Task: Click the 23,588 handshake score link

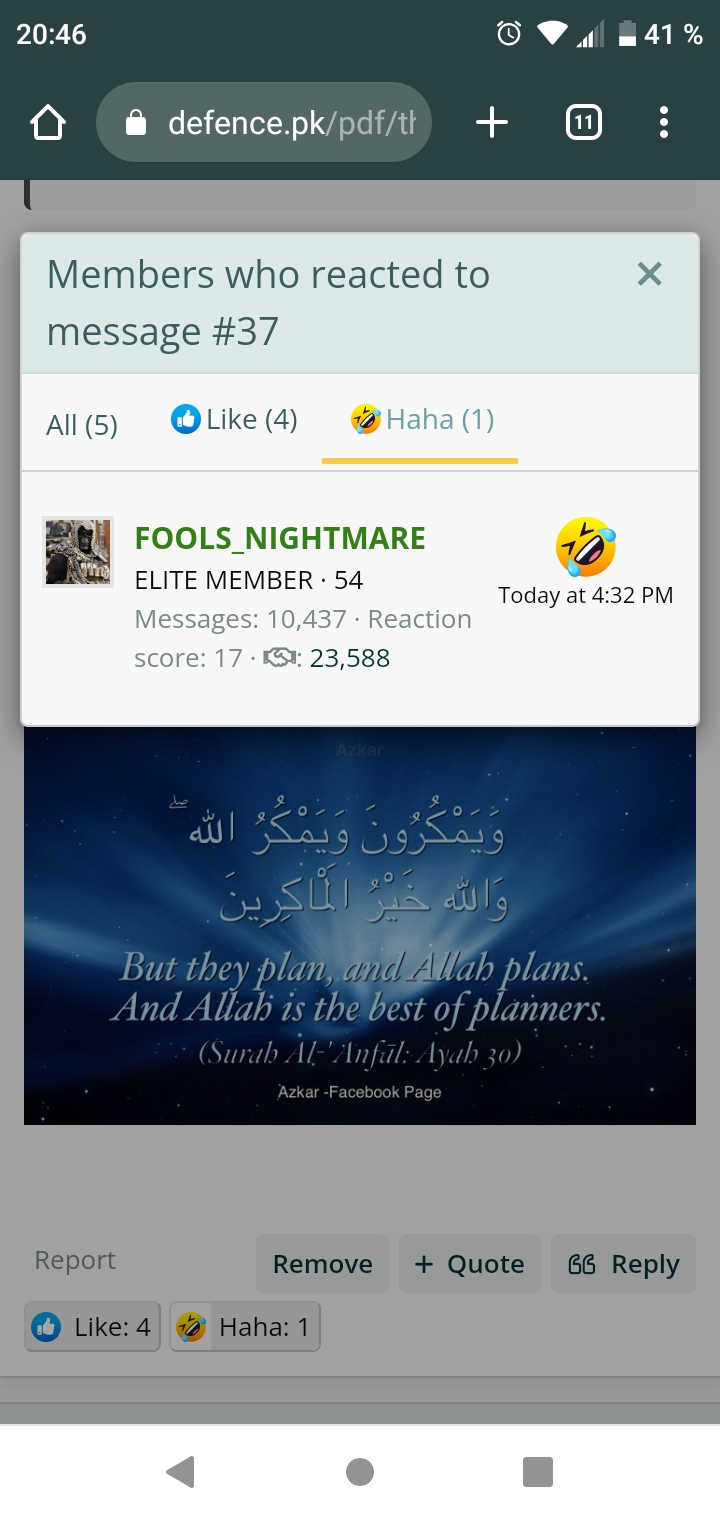Action: (350, 658)
